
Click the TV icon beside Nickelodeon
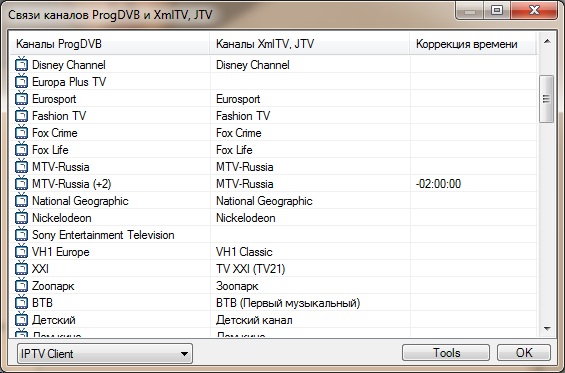pos(21,217)
